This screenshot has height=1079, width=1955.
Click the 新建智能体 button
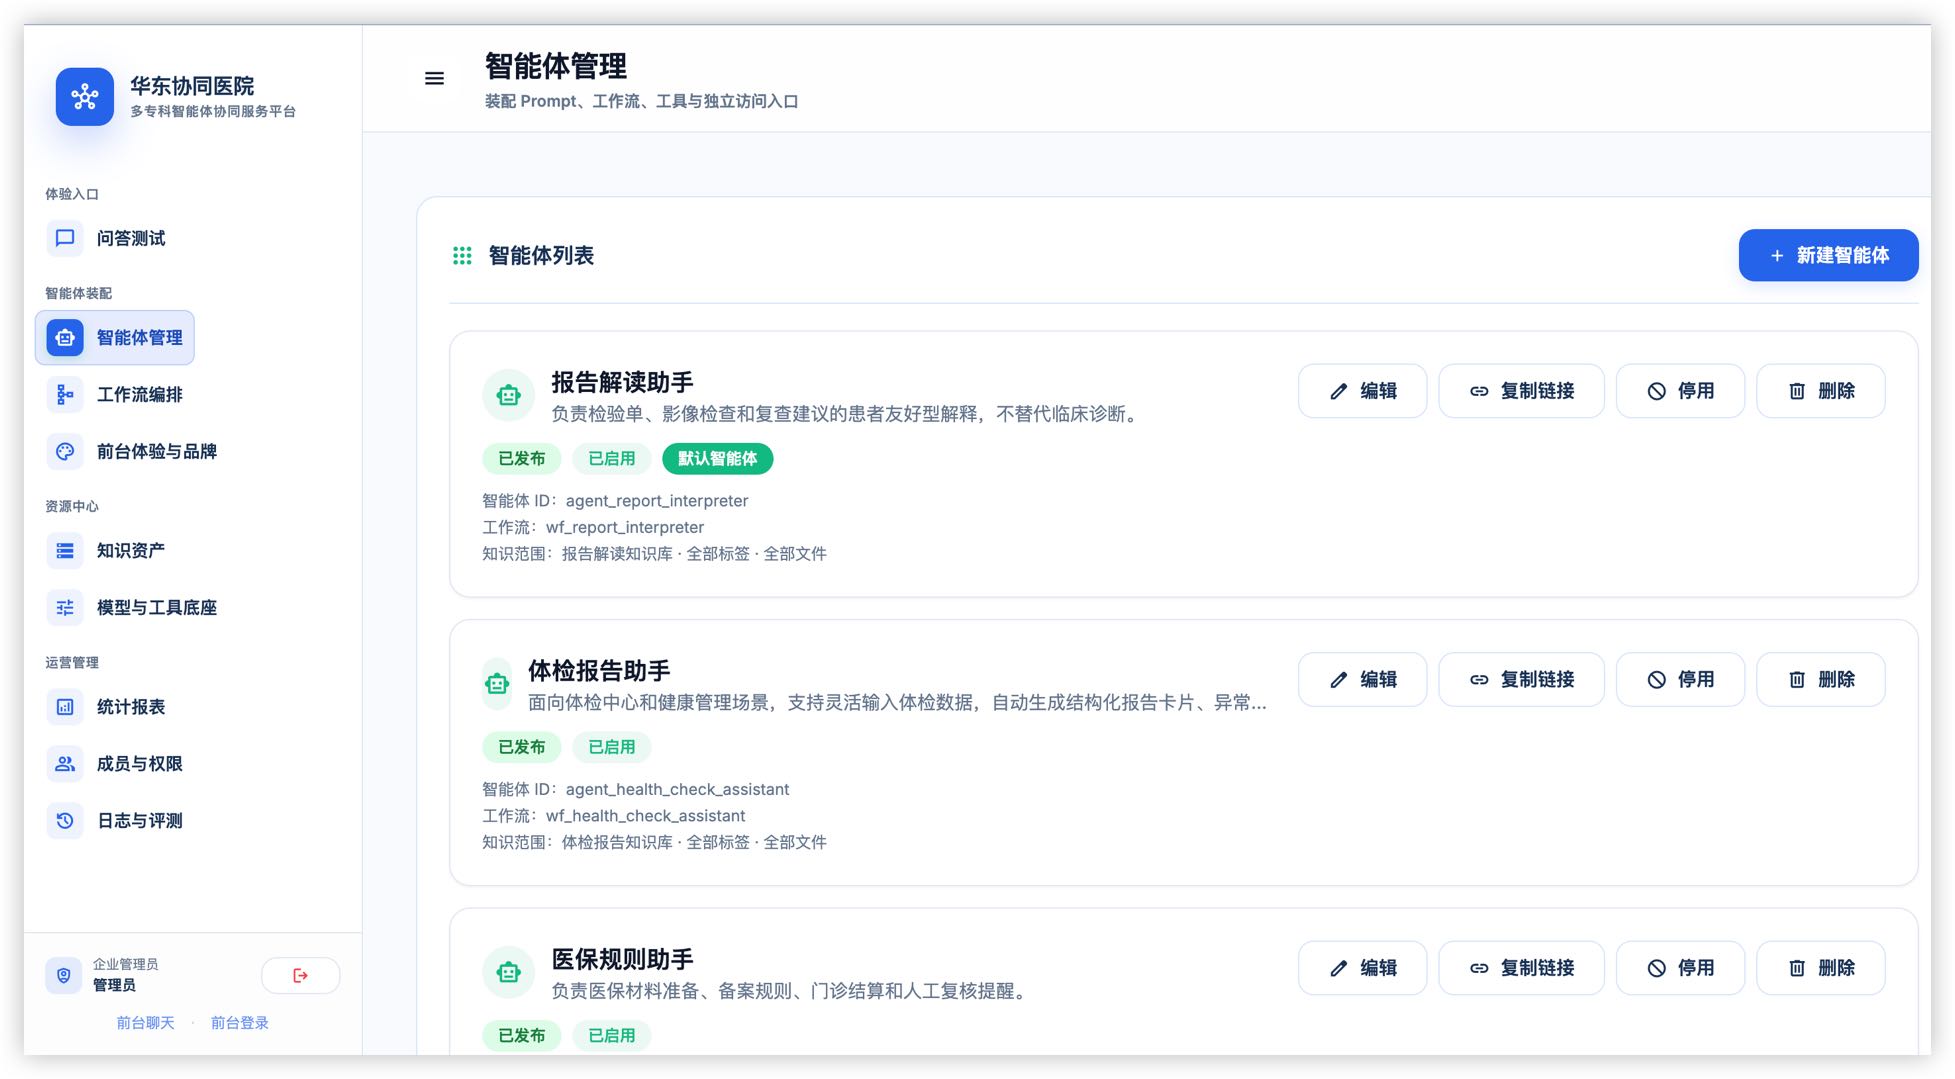(x=1828, y=255)
